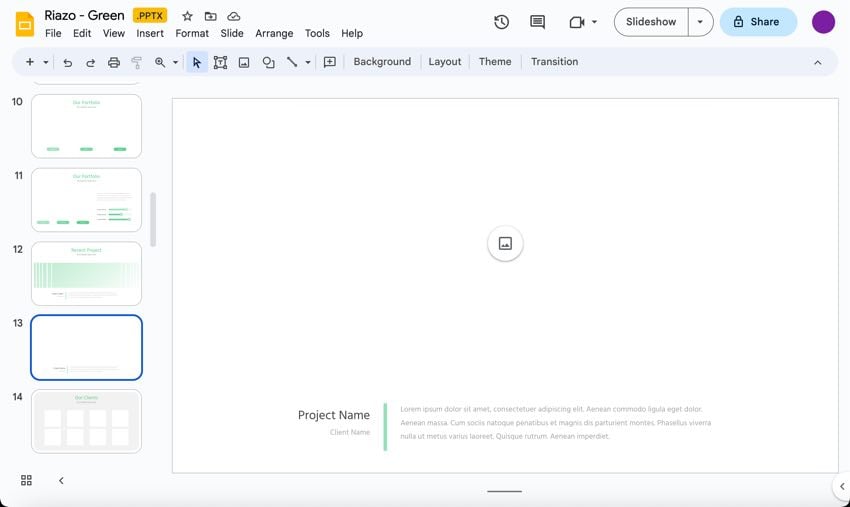Click the Transition button
850x507 pixels.
pyautogui.click(x=554, y=62)
